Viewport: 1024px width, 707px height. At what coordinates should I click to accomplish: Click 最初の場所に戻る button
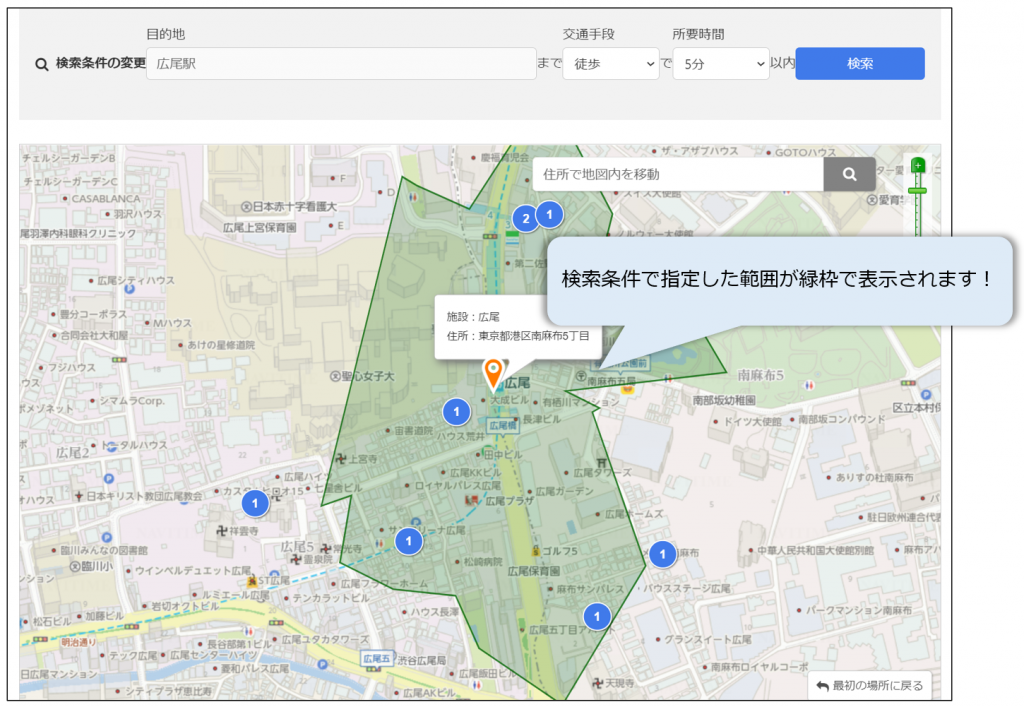(x=869, y=686)
